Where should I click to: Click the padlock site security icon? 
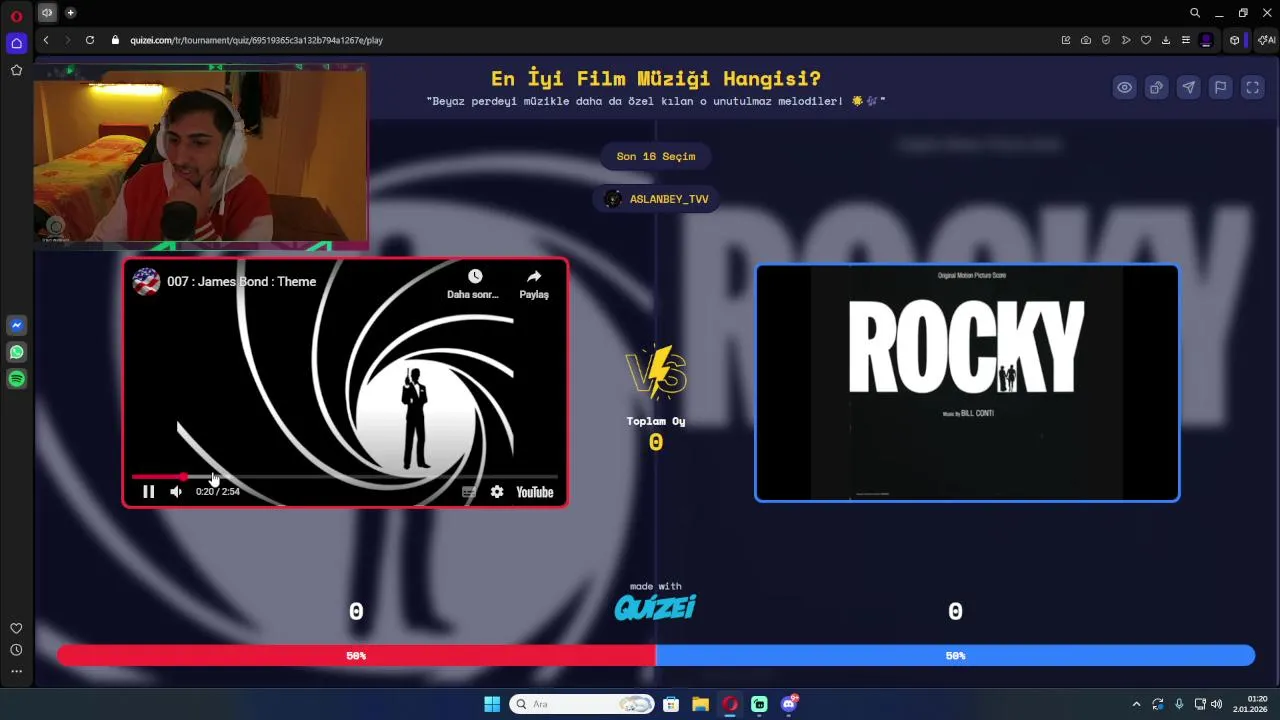click(115, 40)
